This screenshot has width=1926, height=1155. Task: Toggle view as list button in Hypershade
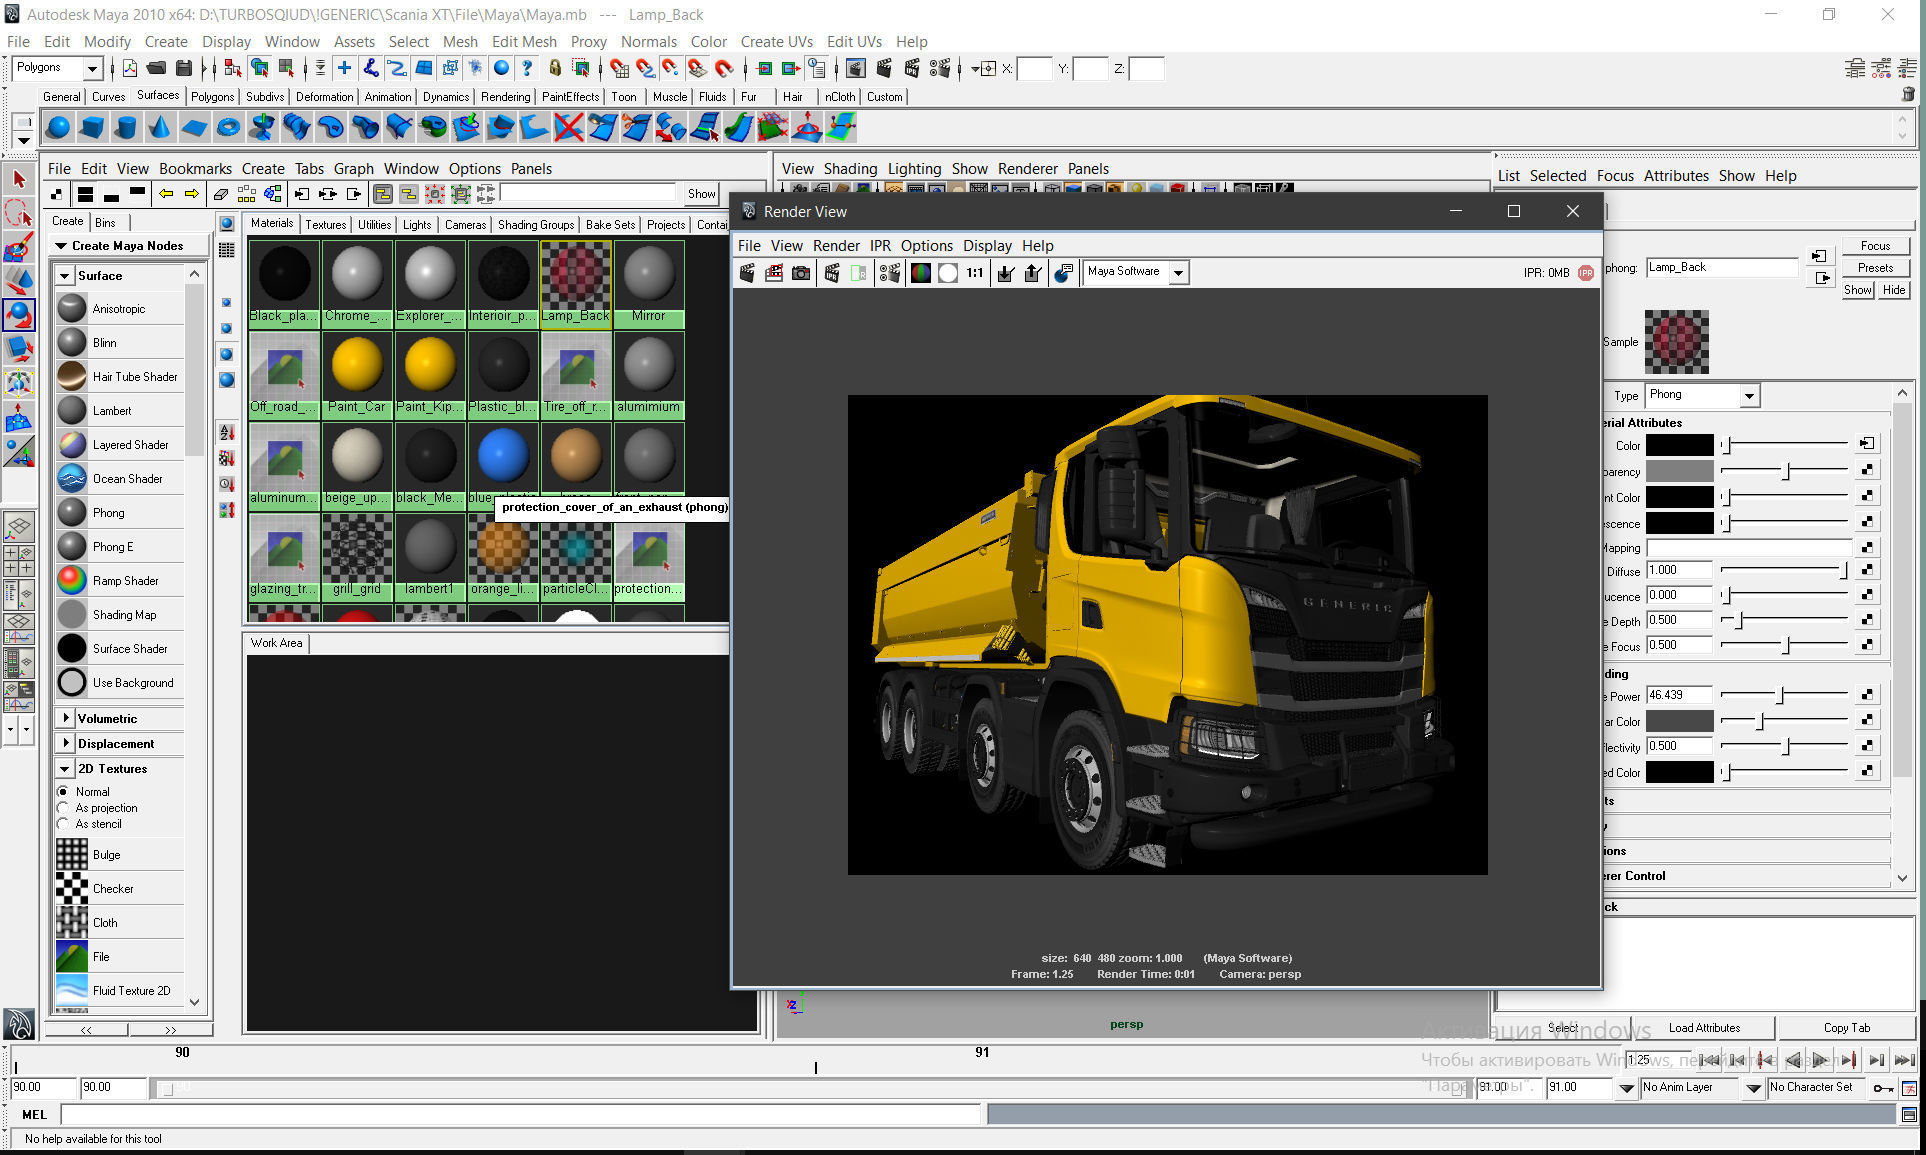[227, 249]
